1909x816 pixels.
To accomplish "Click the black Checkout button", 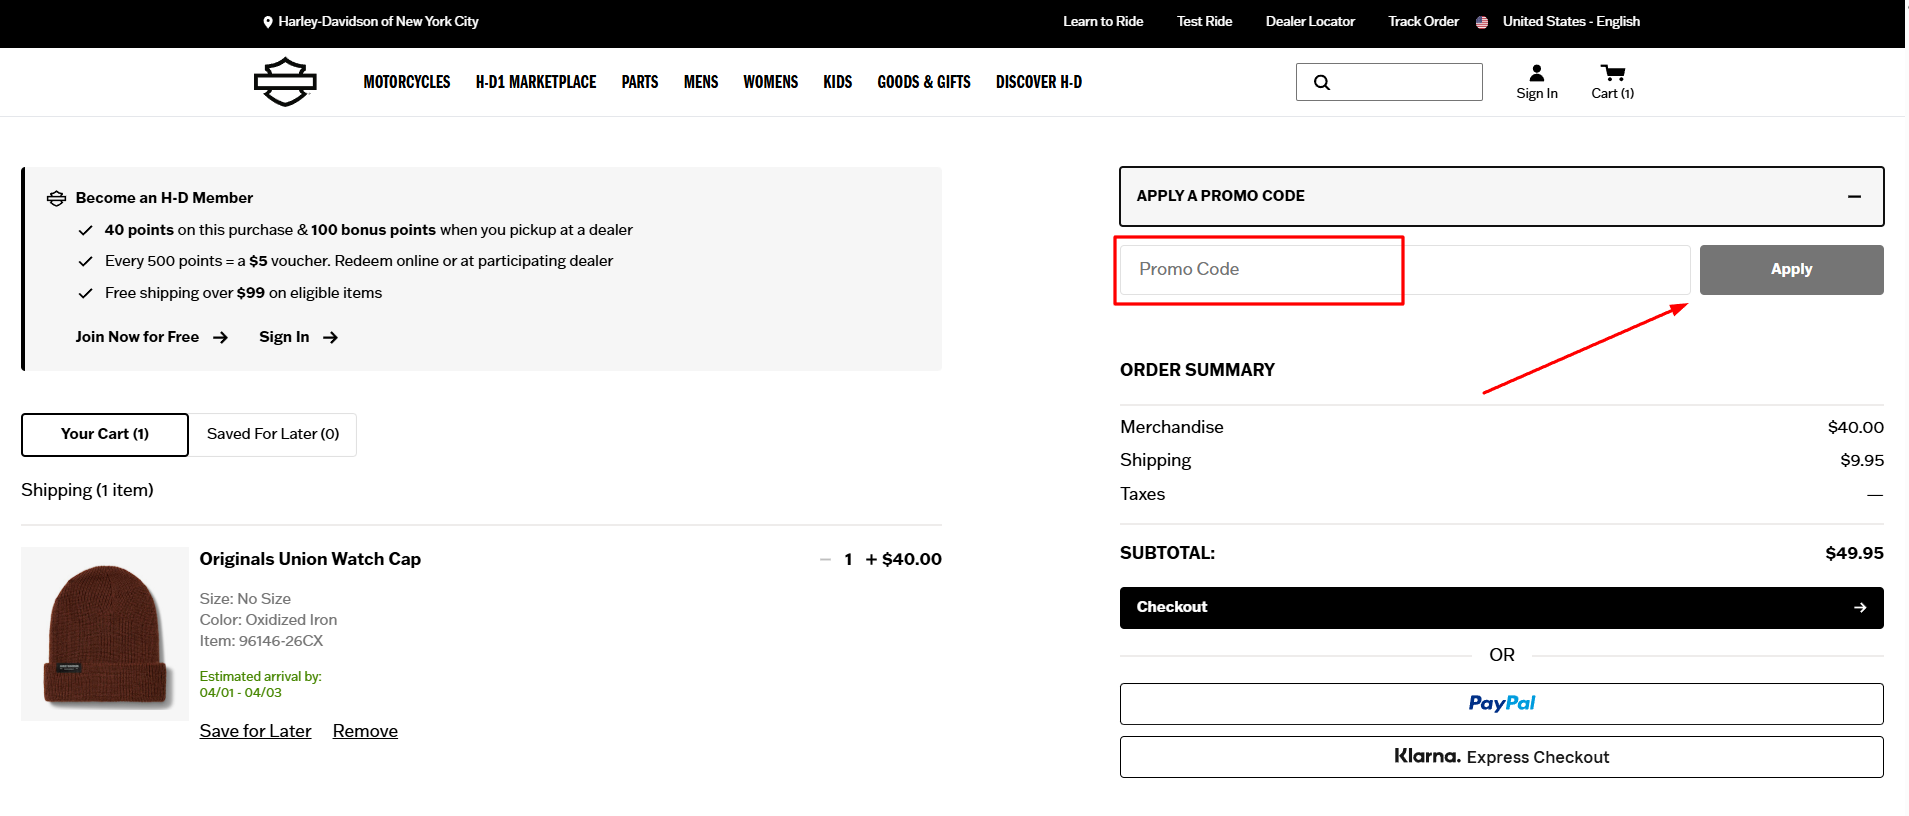I will click(x=1501, y=608).
